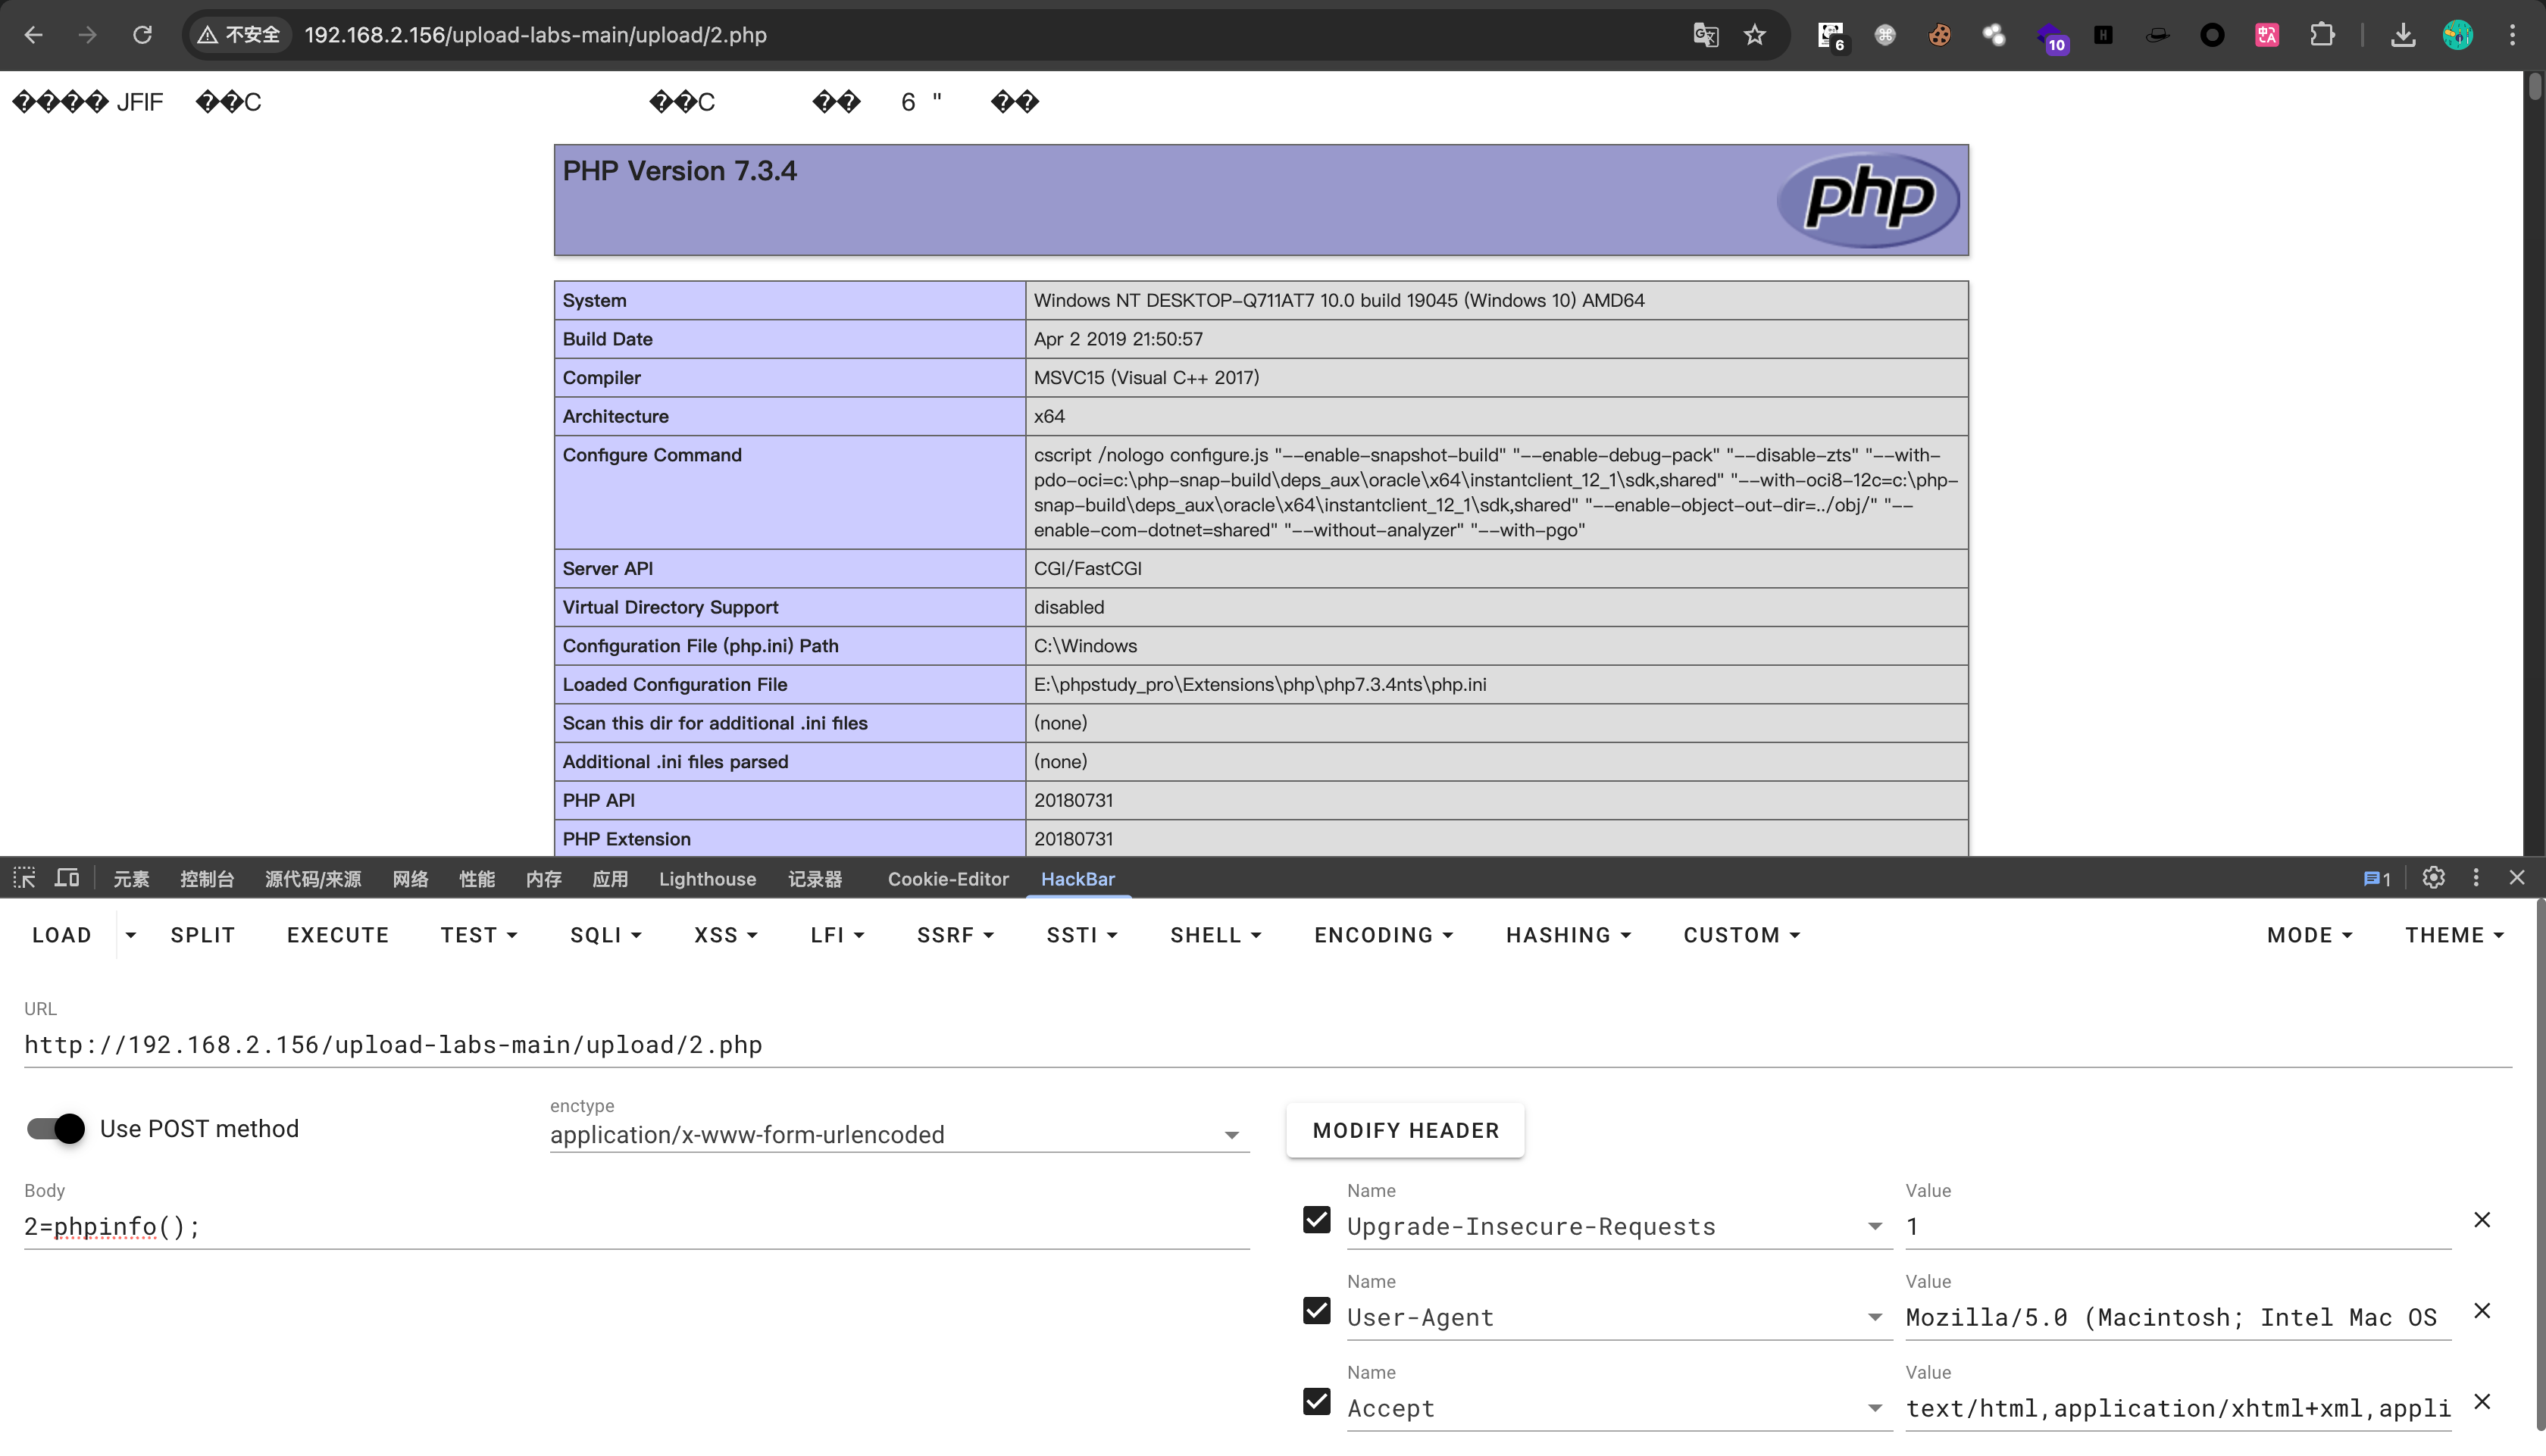Toggle the Use POST method switch
Viewport: 2546px width, 1456px height.
pyautogui.click(x=56, y=1129)
